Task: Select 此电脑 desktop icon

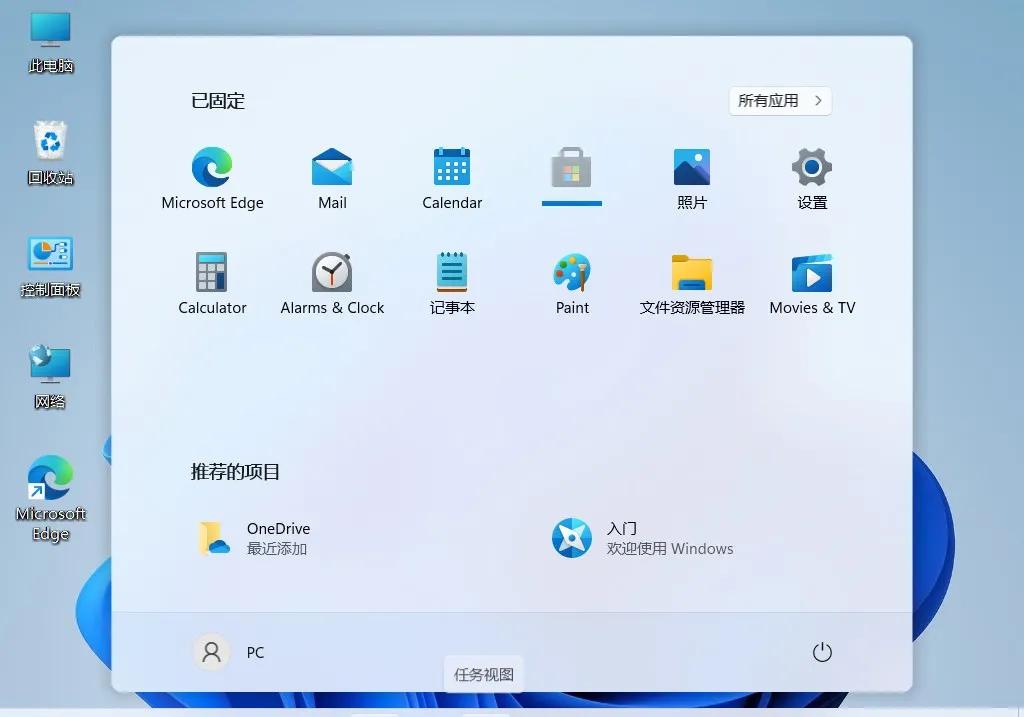Action: click(50, 42)
